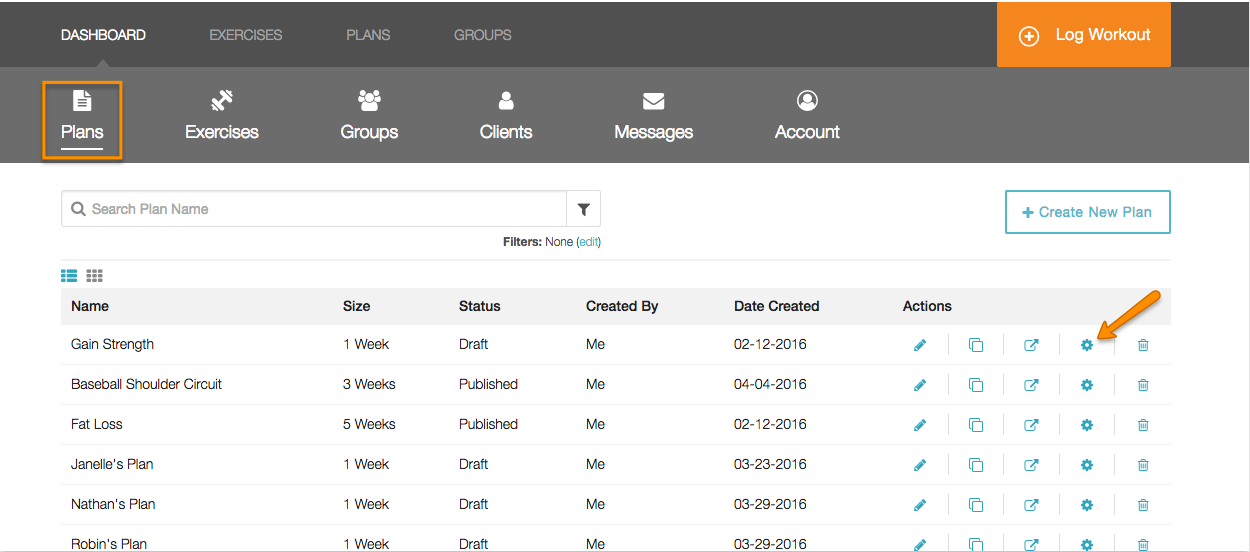Switch to grid view layout

[95, 276]
